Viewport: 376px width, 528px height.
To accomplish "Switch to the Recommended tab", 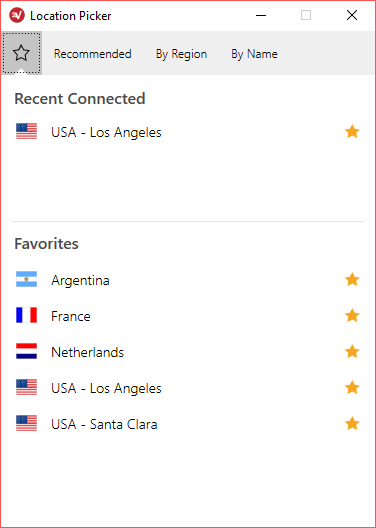I will (93, 54).
